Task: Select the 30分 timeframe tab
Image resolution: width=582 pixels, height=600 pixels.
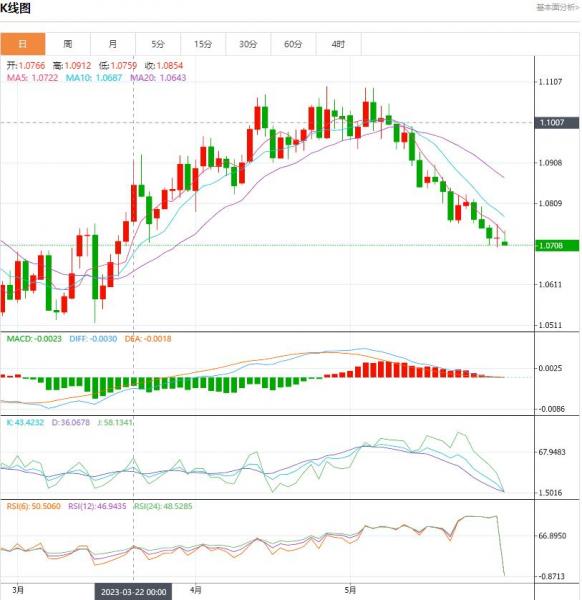Action: click(248, 44)
